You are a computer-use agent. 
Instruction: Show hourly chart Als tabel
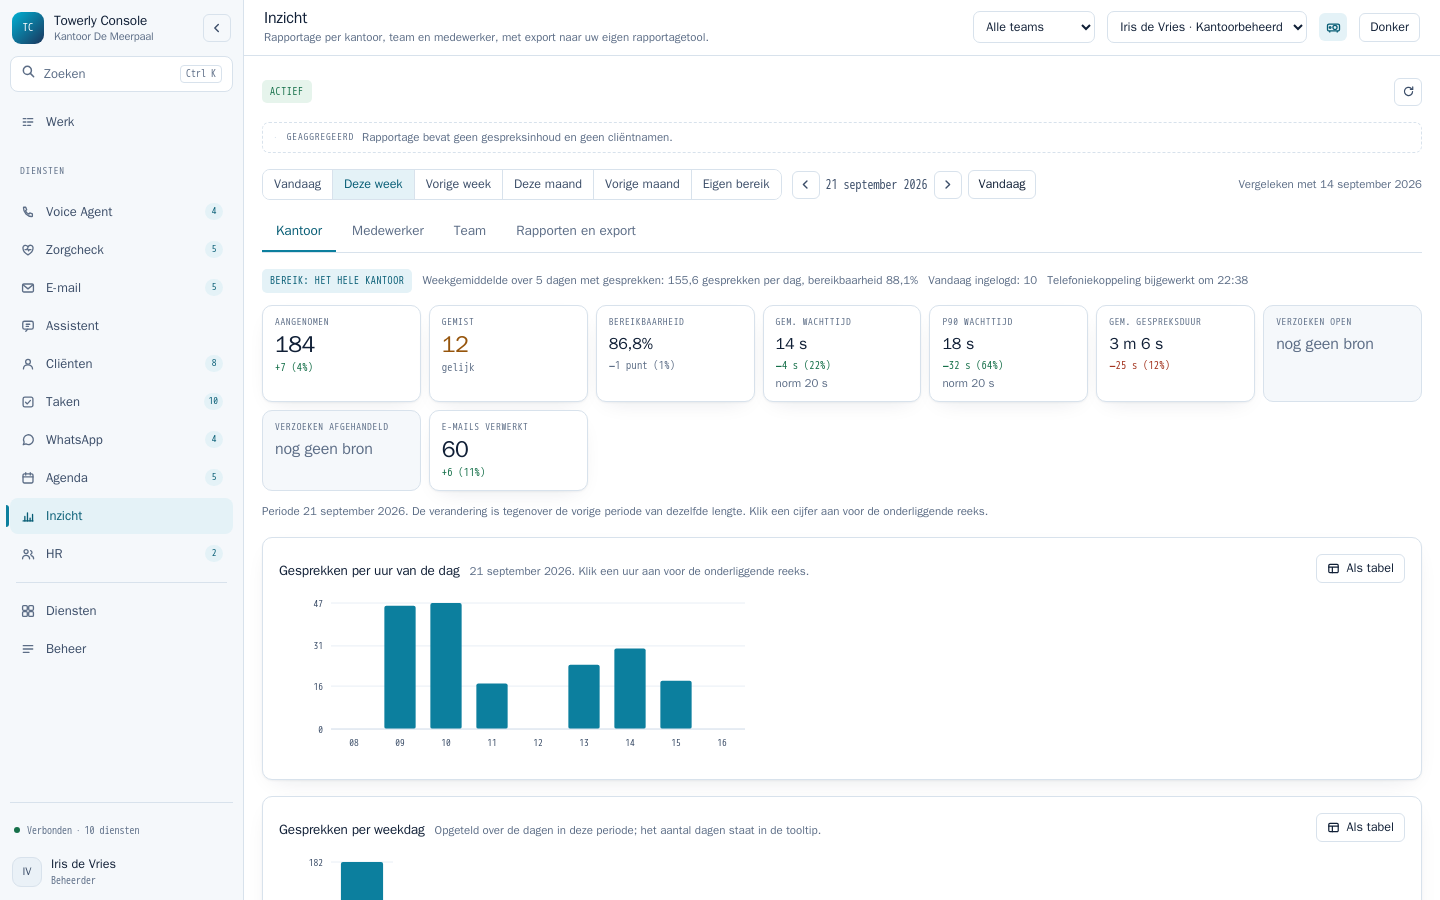pos(1360,569)
